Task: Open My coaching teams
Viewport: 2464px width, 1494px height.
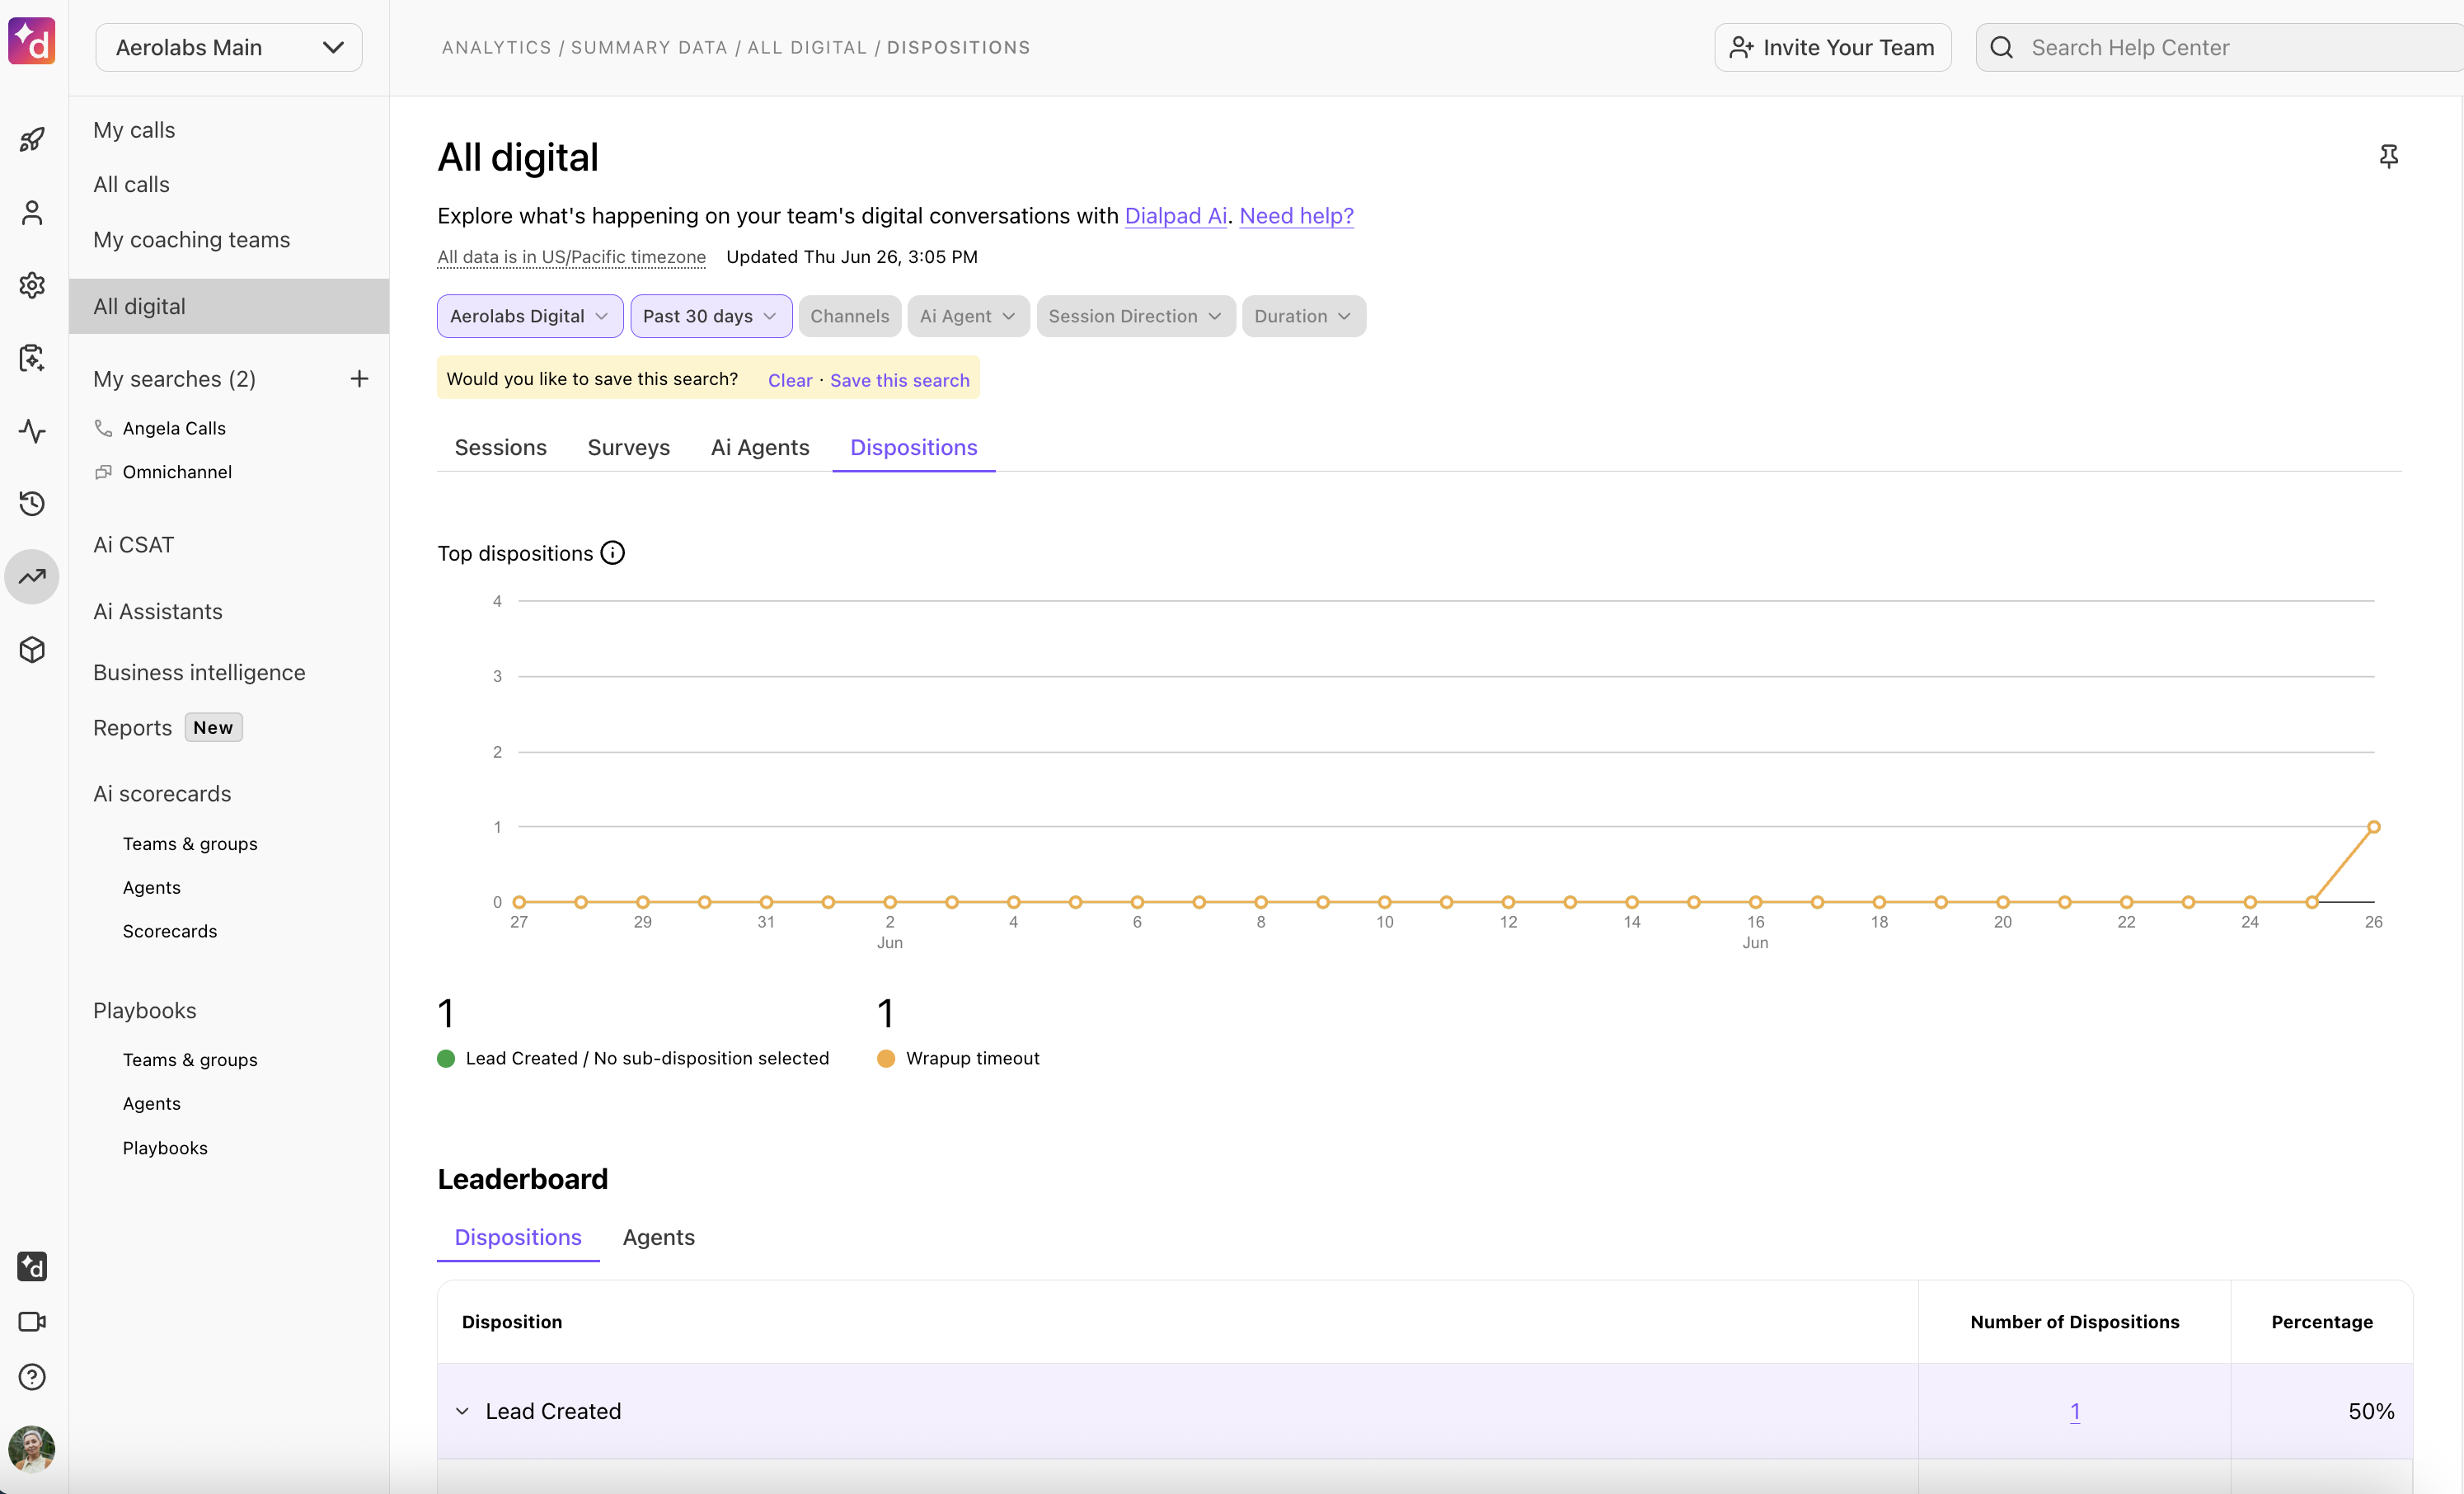Action: tap(192, 240)
